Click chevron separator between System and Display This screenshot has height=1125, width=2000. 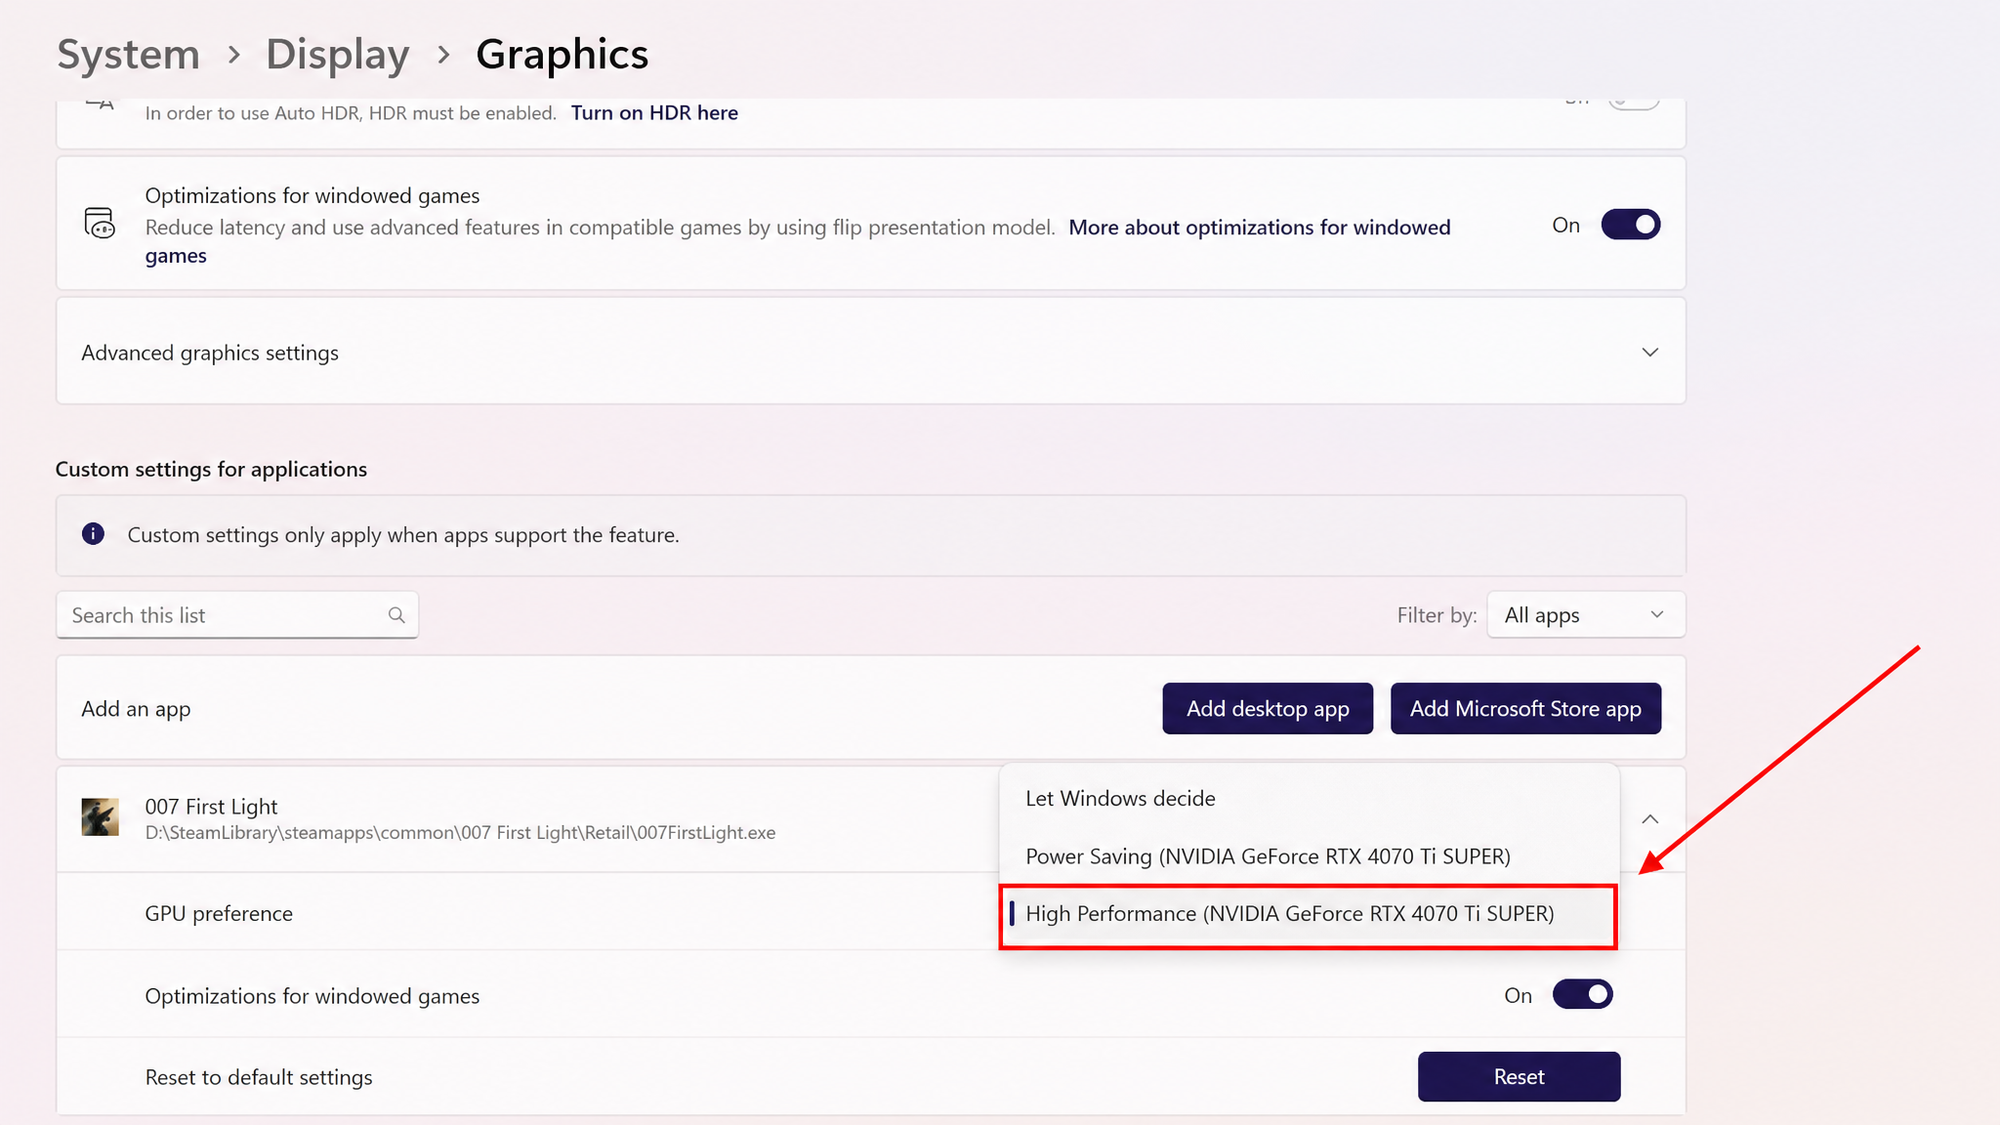[x=234, y=54]
